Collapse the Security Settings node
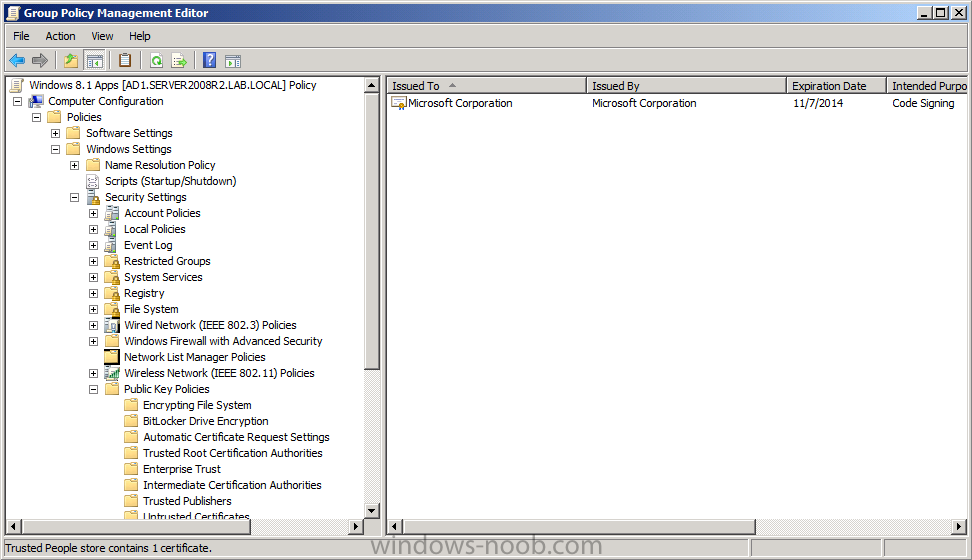Viewport: 972px width, 560px height. point(74,197)
